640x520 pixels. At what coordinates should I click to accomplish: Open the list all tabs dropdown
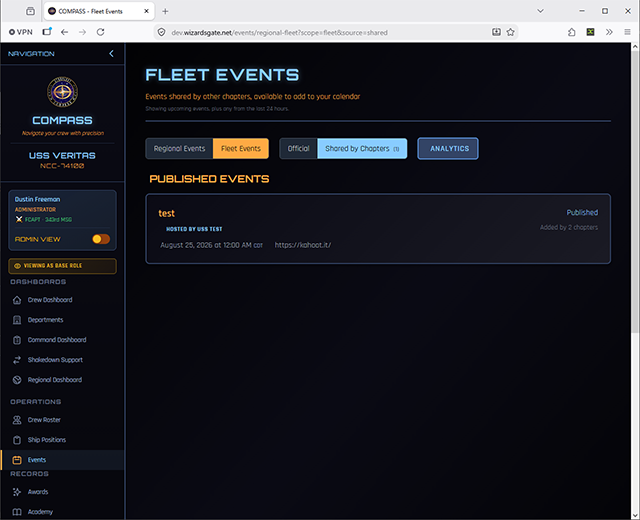[540, 11]
